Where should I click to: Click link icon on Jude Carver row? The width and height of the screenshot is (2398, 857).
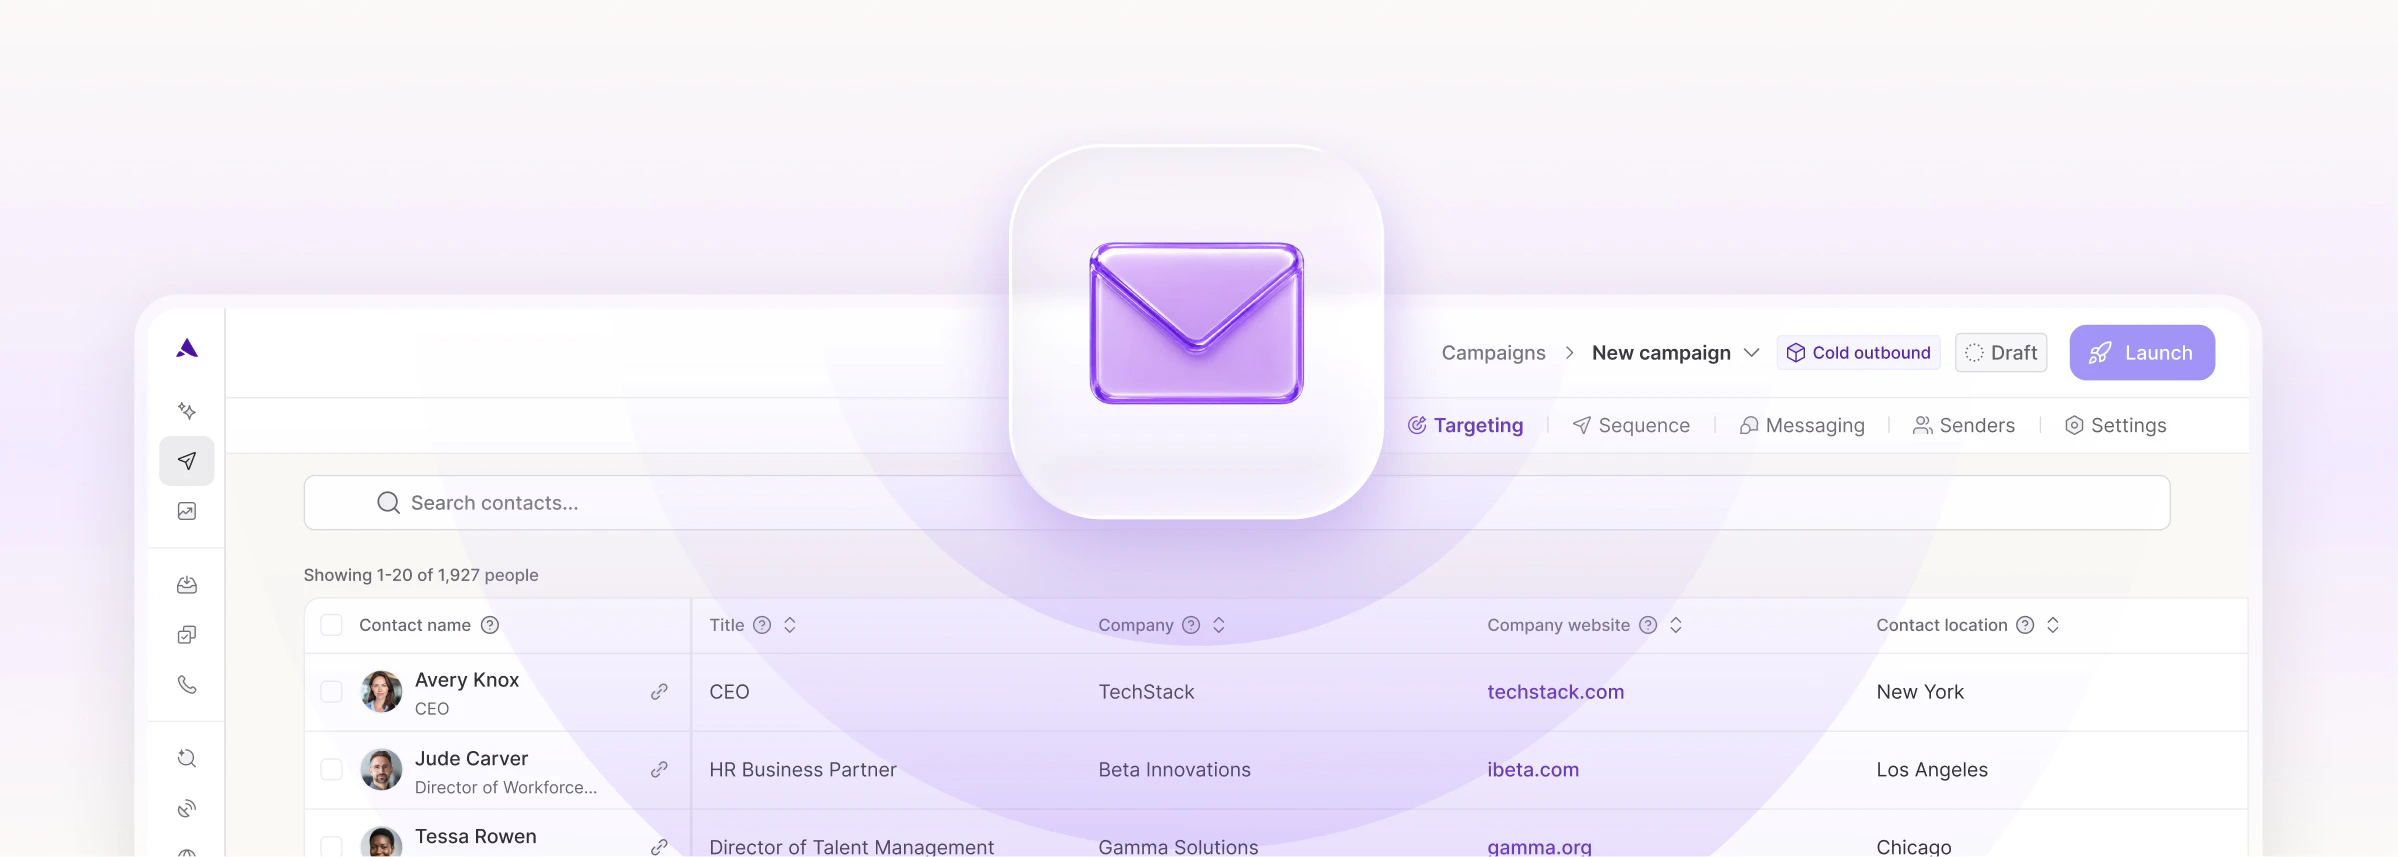659,770
